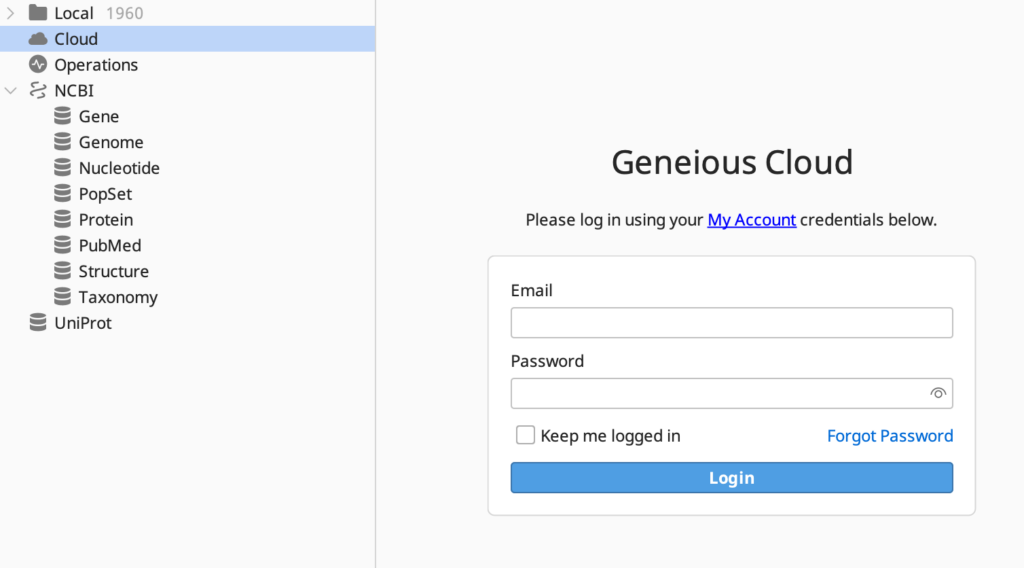1024x568 pixels.
Task: Select Nucleotide in the NCBI tree
Action: click(x=119, y=168)
